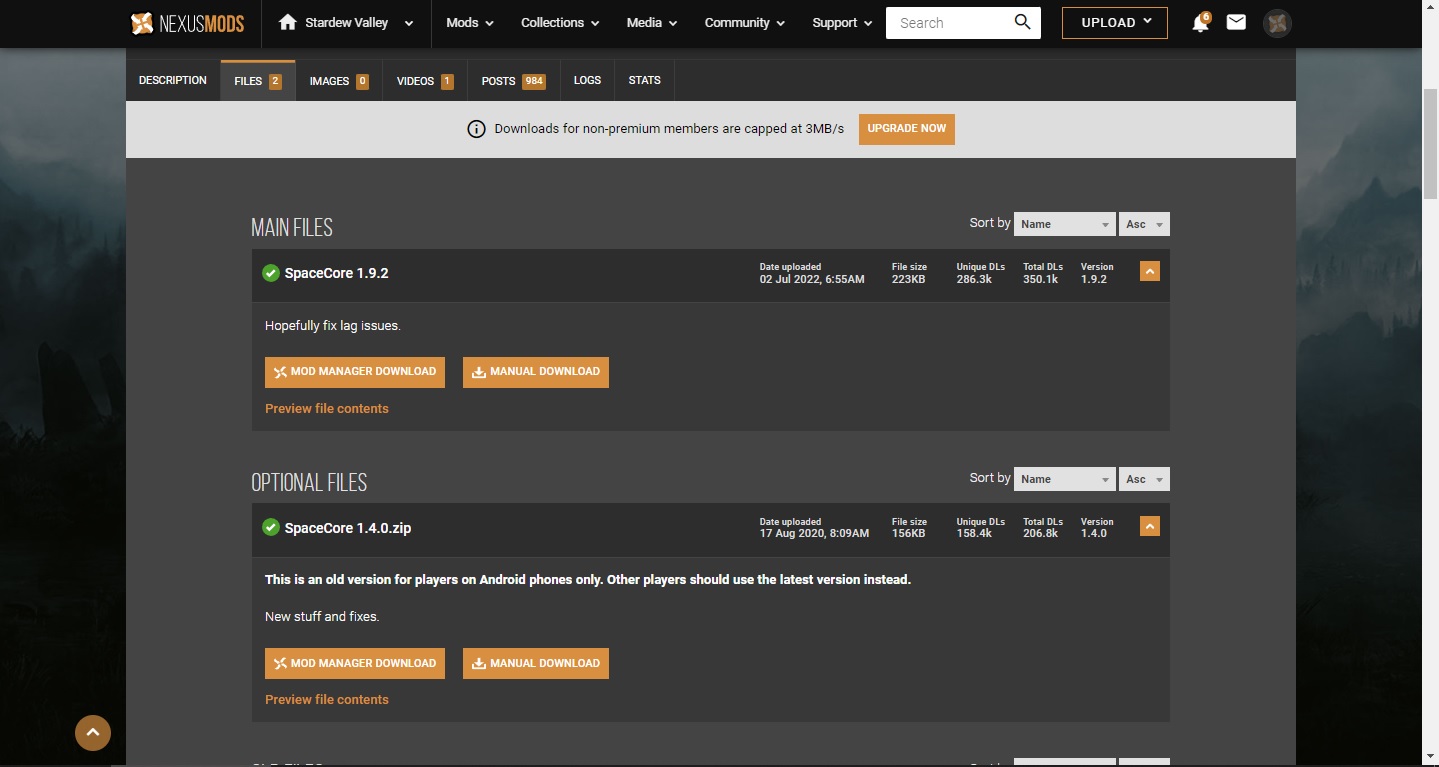This screenshot has height=767, width=1439.
Task: Open the messages envelope
Action: [x=1236, y=22]
